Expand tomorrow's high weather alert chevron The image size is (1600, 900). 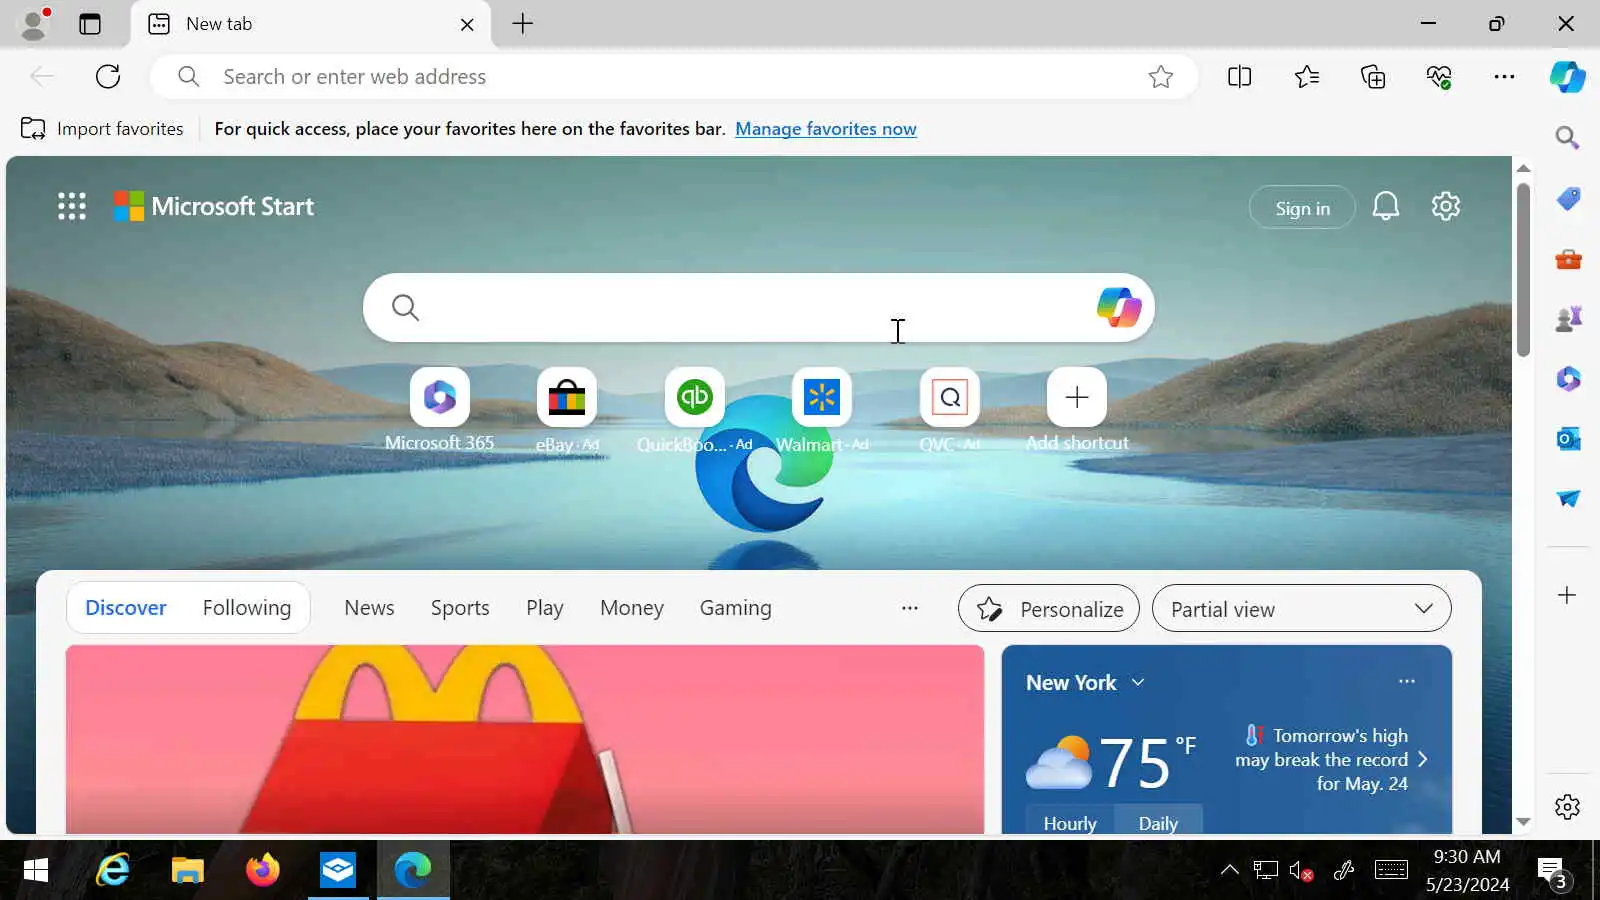click(x=1423, y=760)
